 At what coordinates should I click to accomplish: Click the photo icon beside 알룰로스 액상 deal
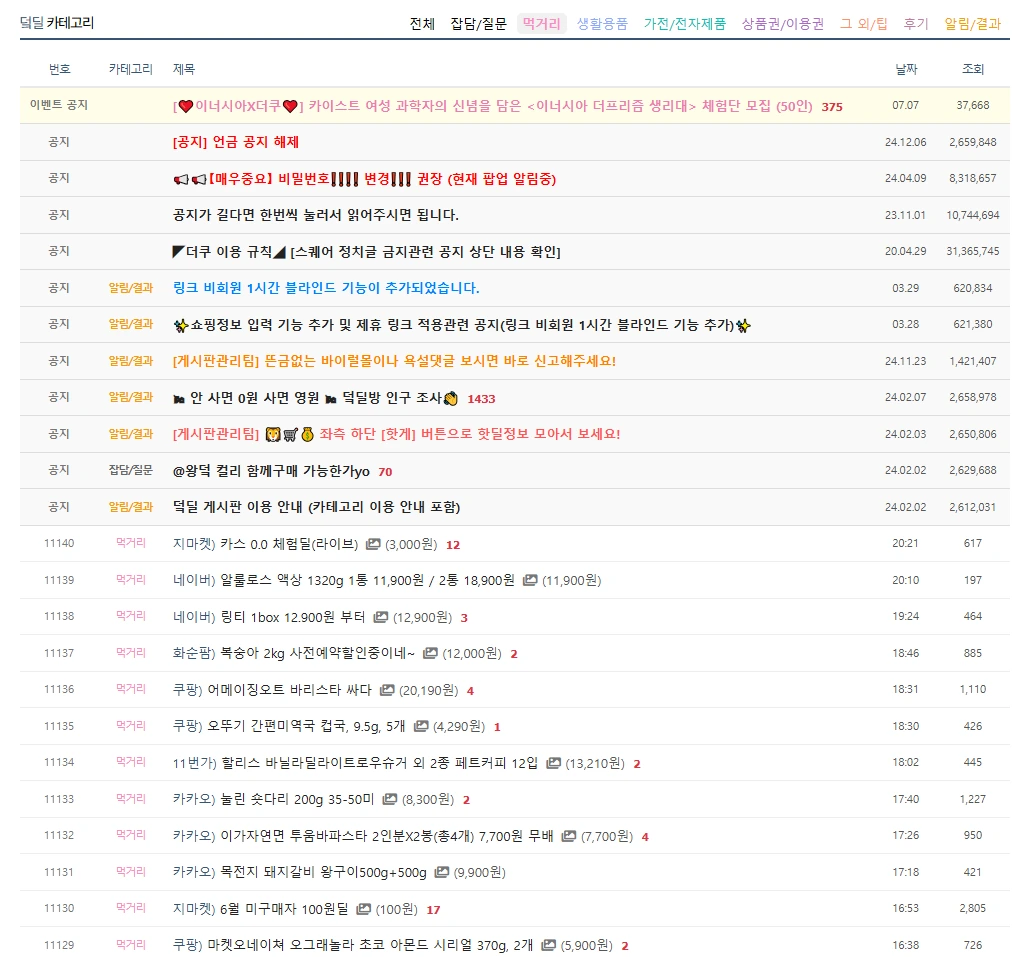click(x=529, y=581)
